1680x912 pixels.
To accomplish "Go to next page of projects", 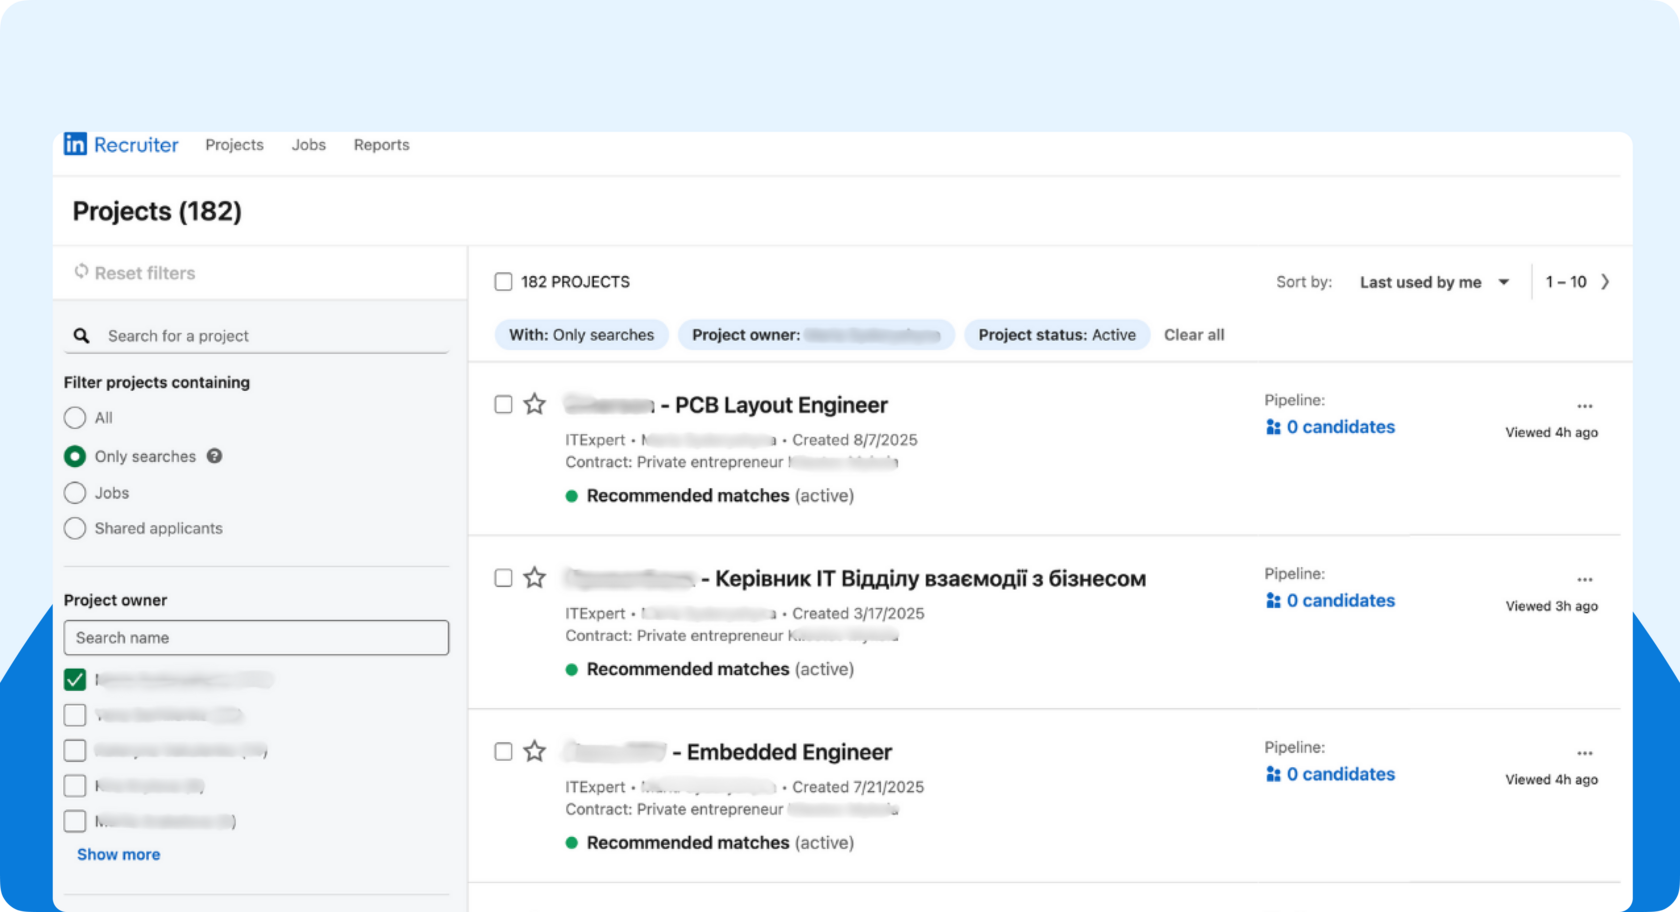I will [1605, 282].
